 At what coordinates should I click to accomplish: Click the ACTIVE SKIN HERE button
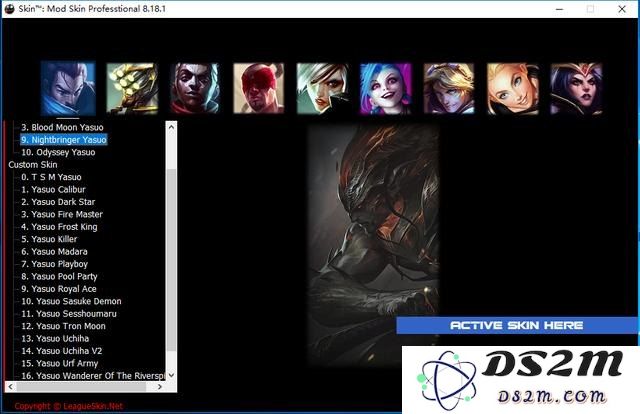pos(516,325)
